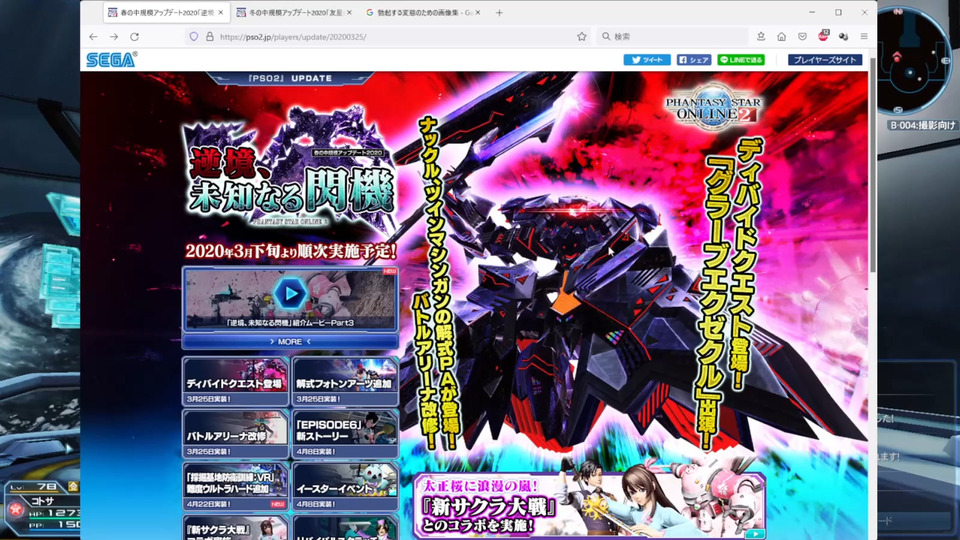
Task: Click the 検索 search box
Action: 672,37
